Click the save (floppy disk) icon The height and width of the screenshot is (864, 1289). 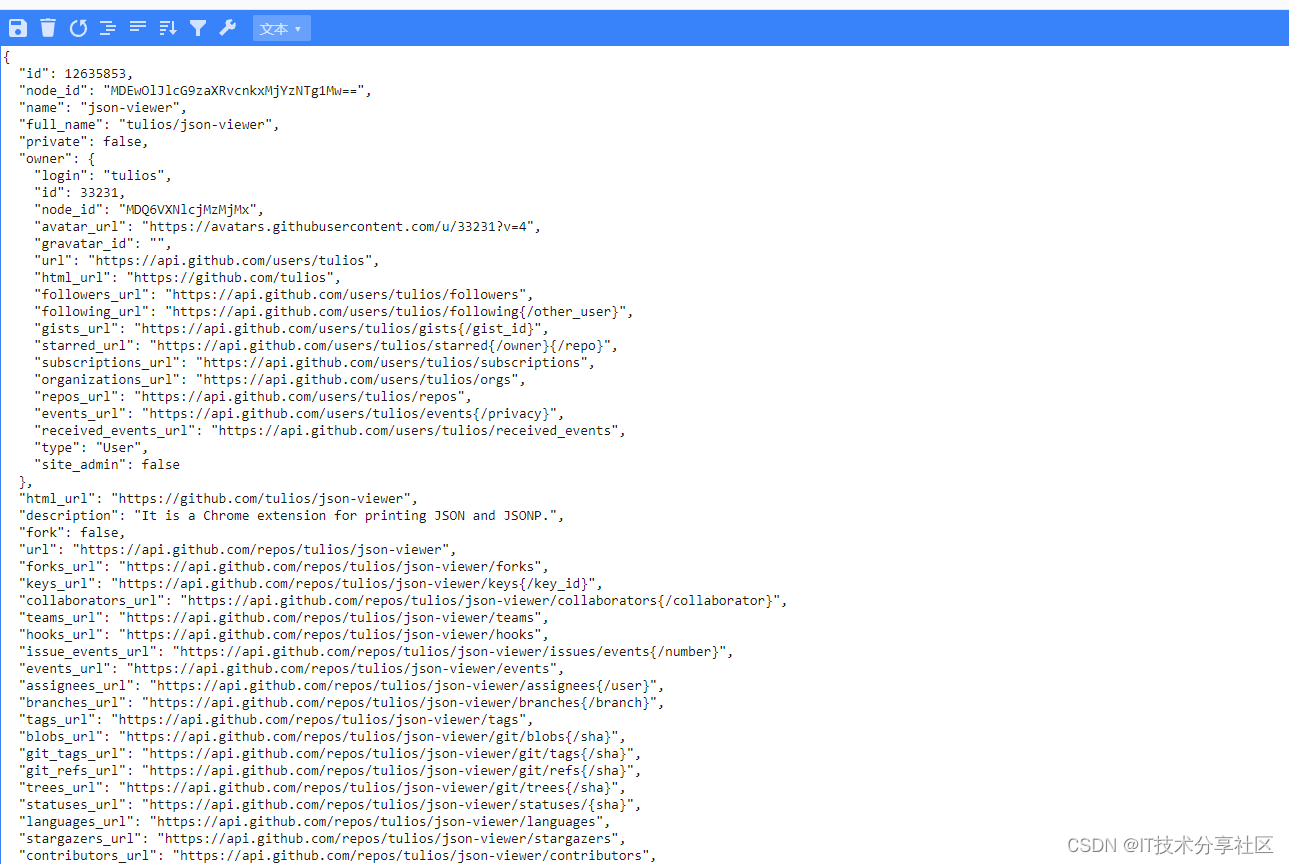tap(18, 28)
